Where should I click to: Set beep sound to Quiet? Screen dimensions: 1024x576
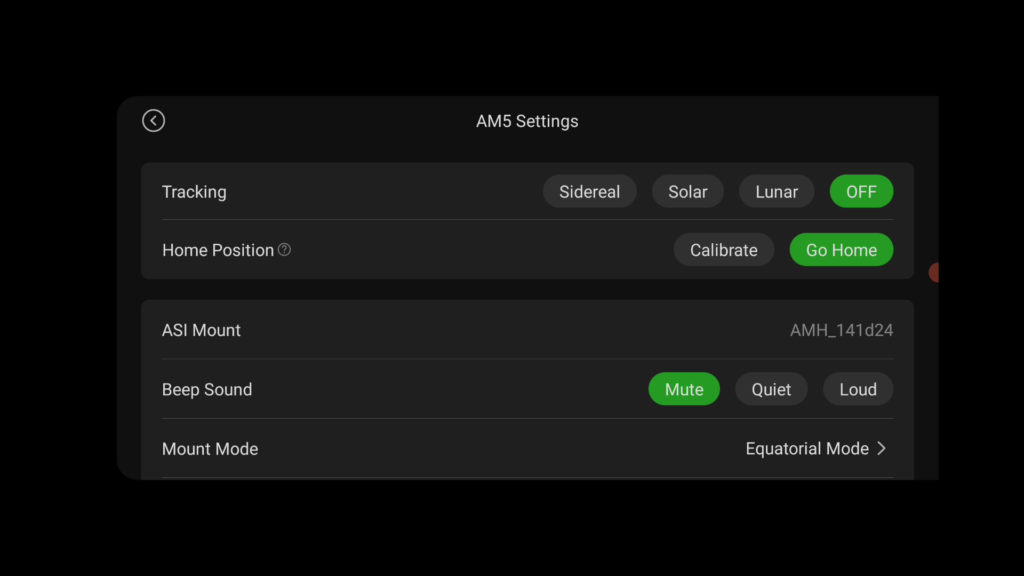point(771,389)
